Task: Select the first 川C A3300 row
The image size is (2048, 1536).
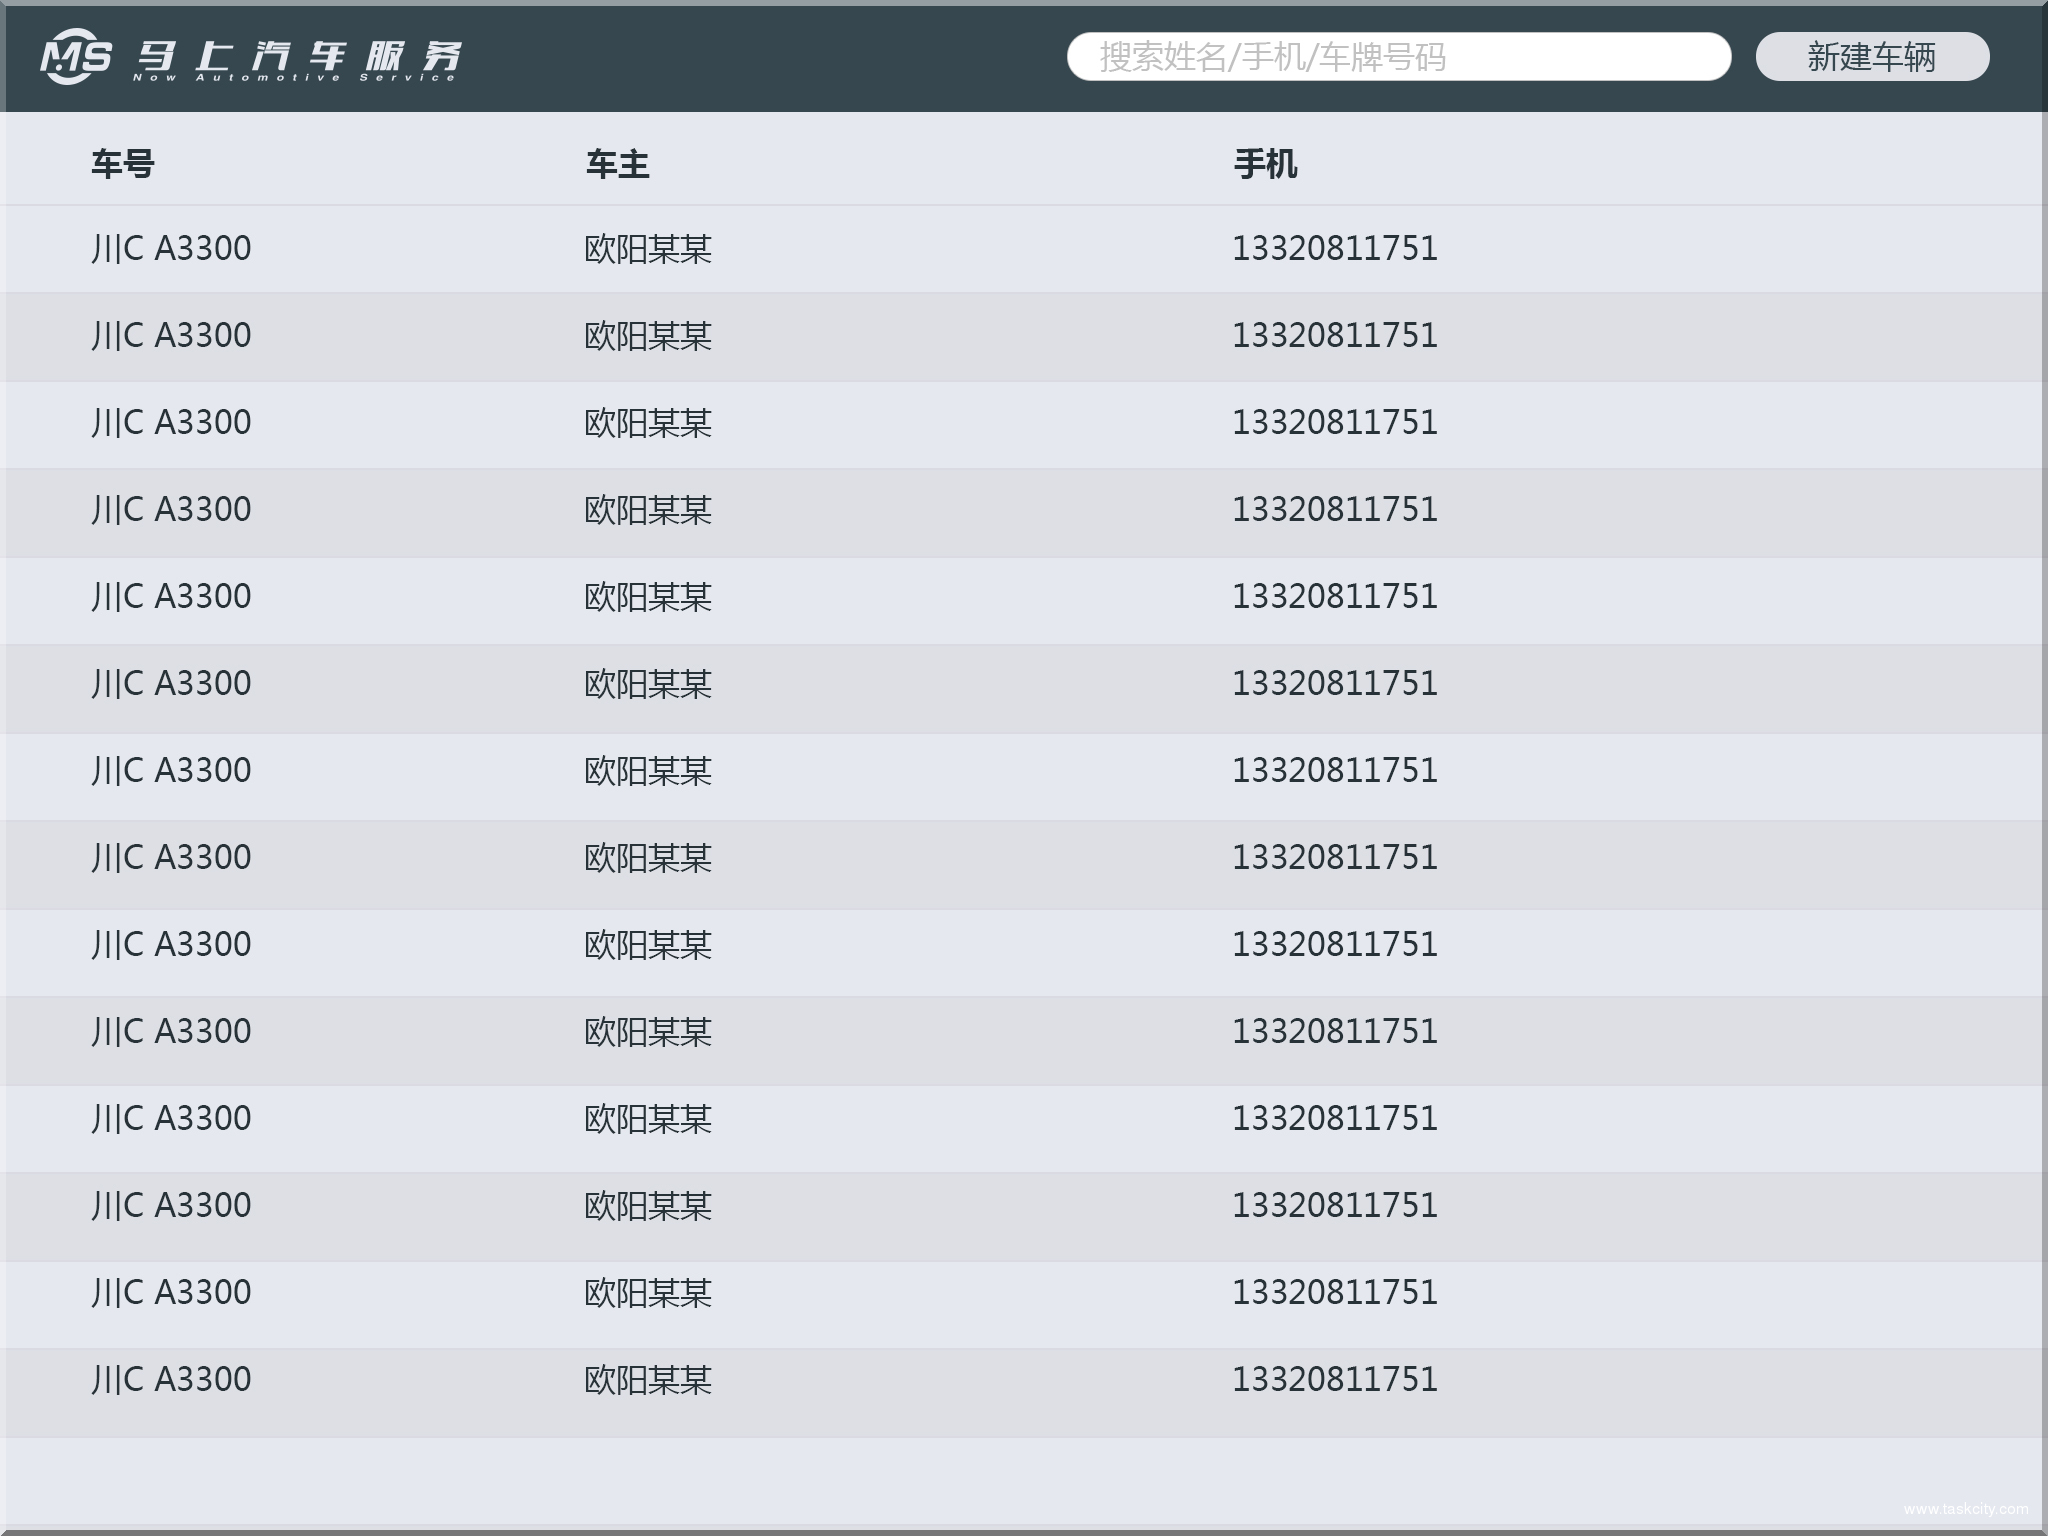Action: pos(170,248)
